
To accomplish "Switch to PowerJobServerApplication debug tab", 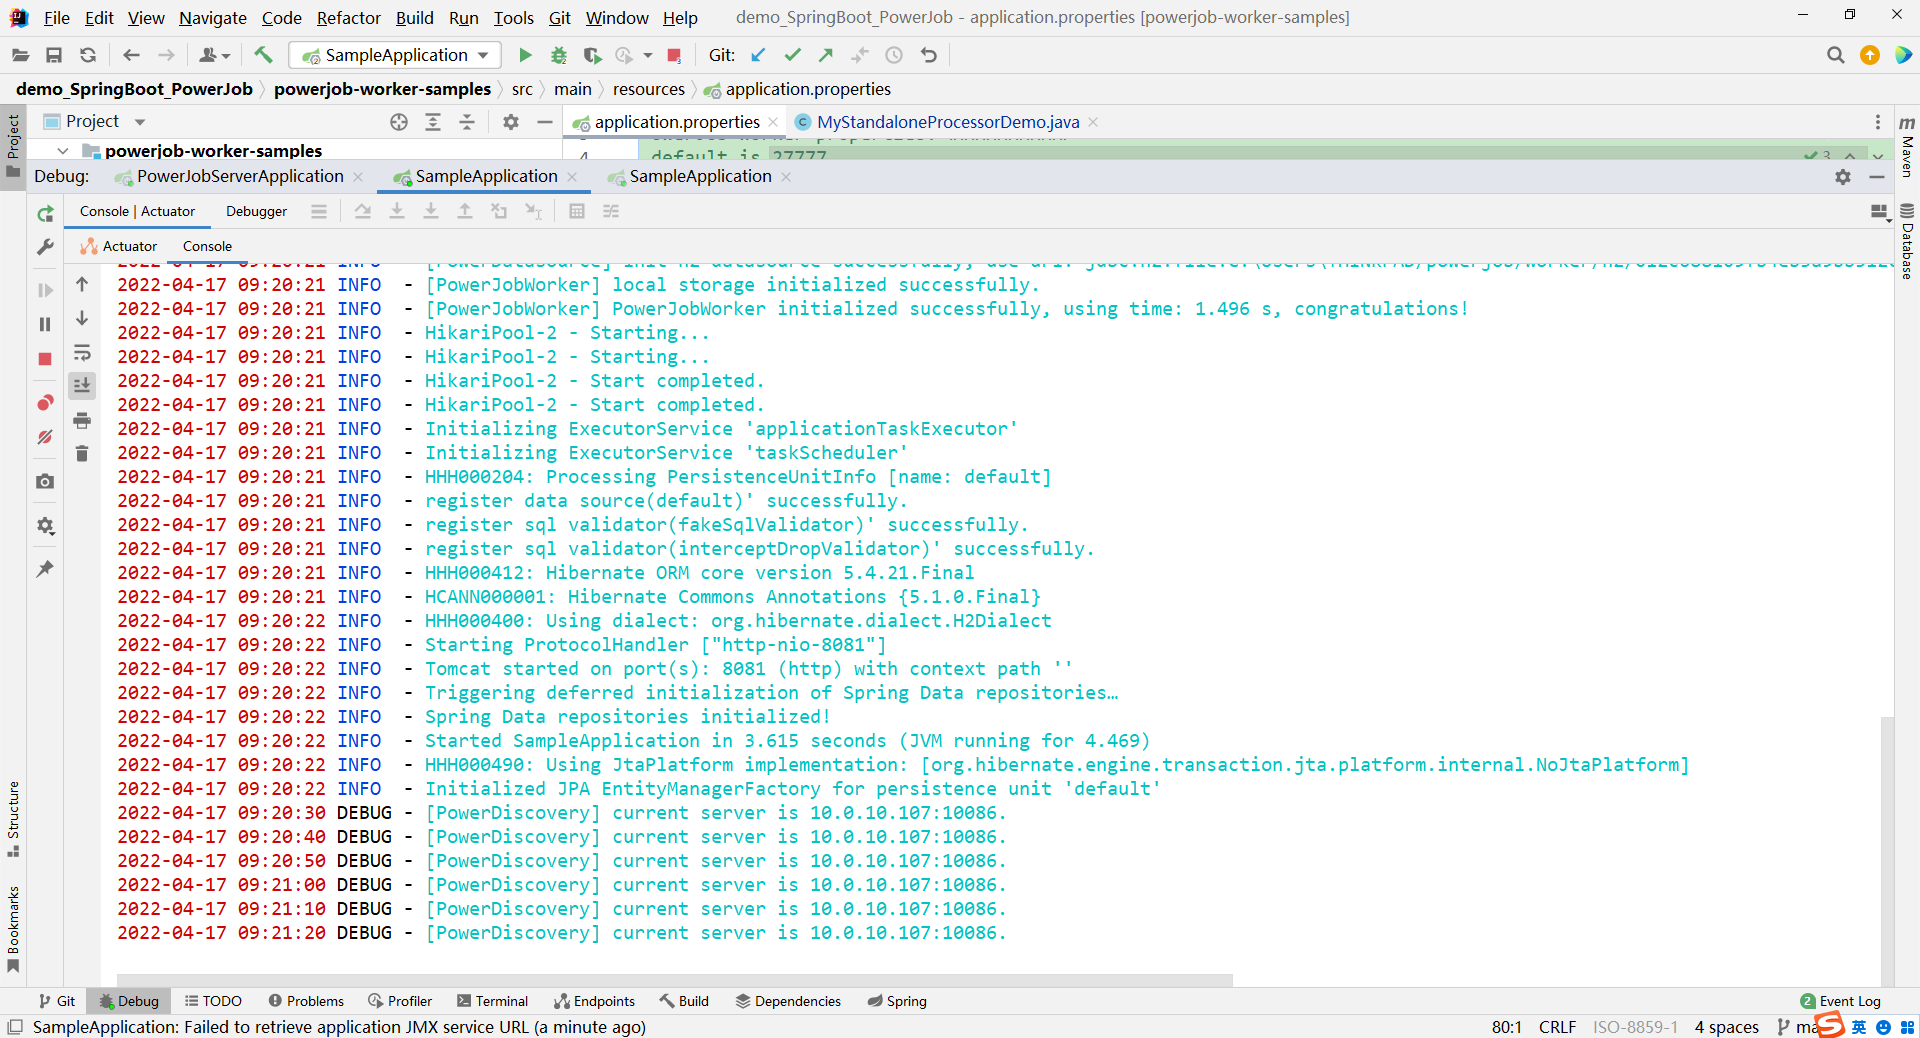I will tap(239, 176).
